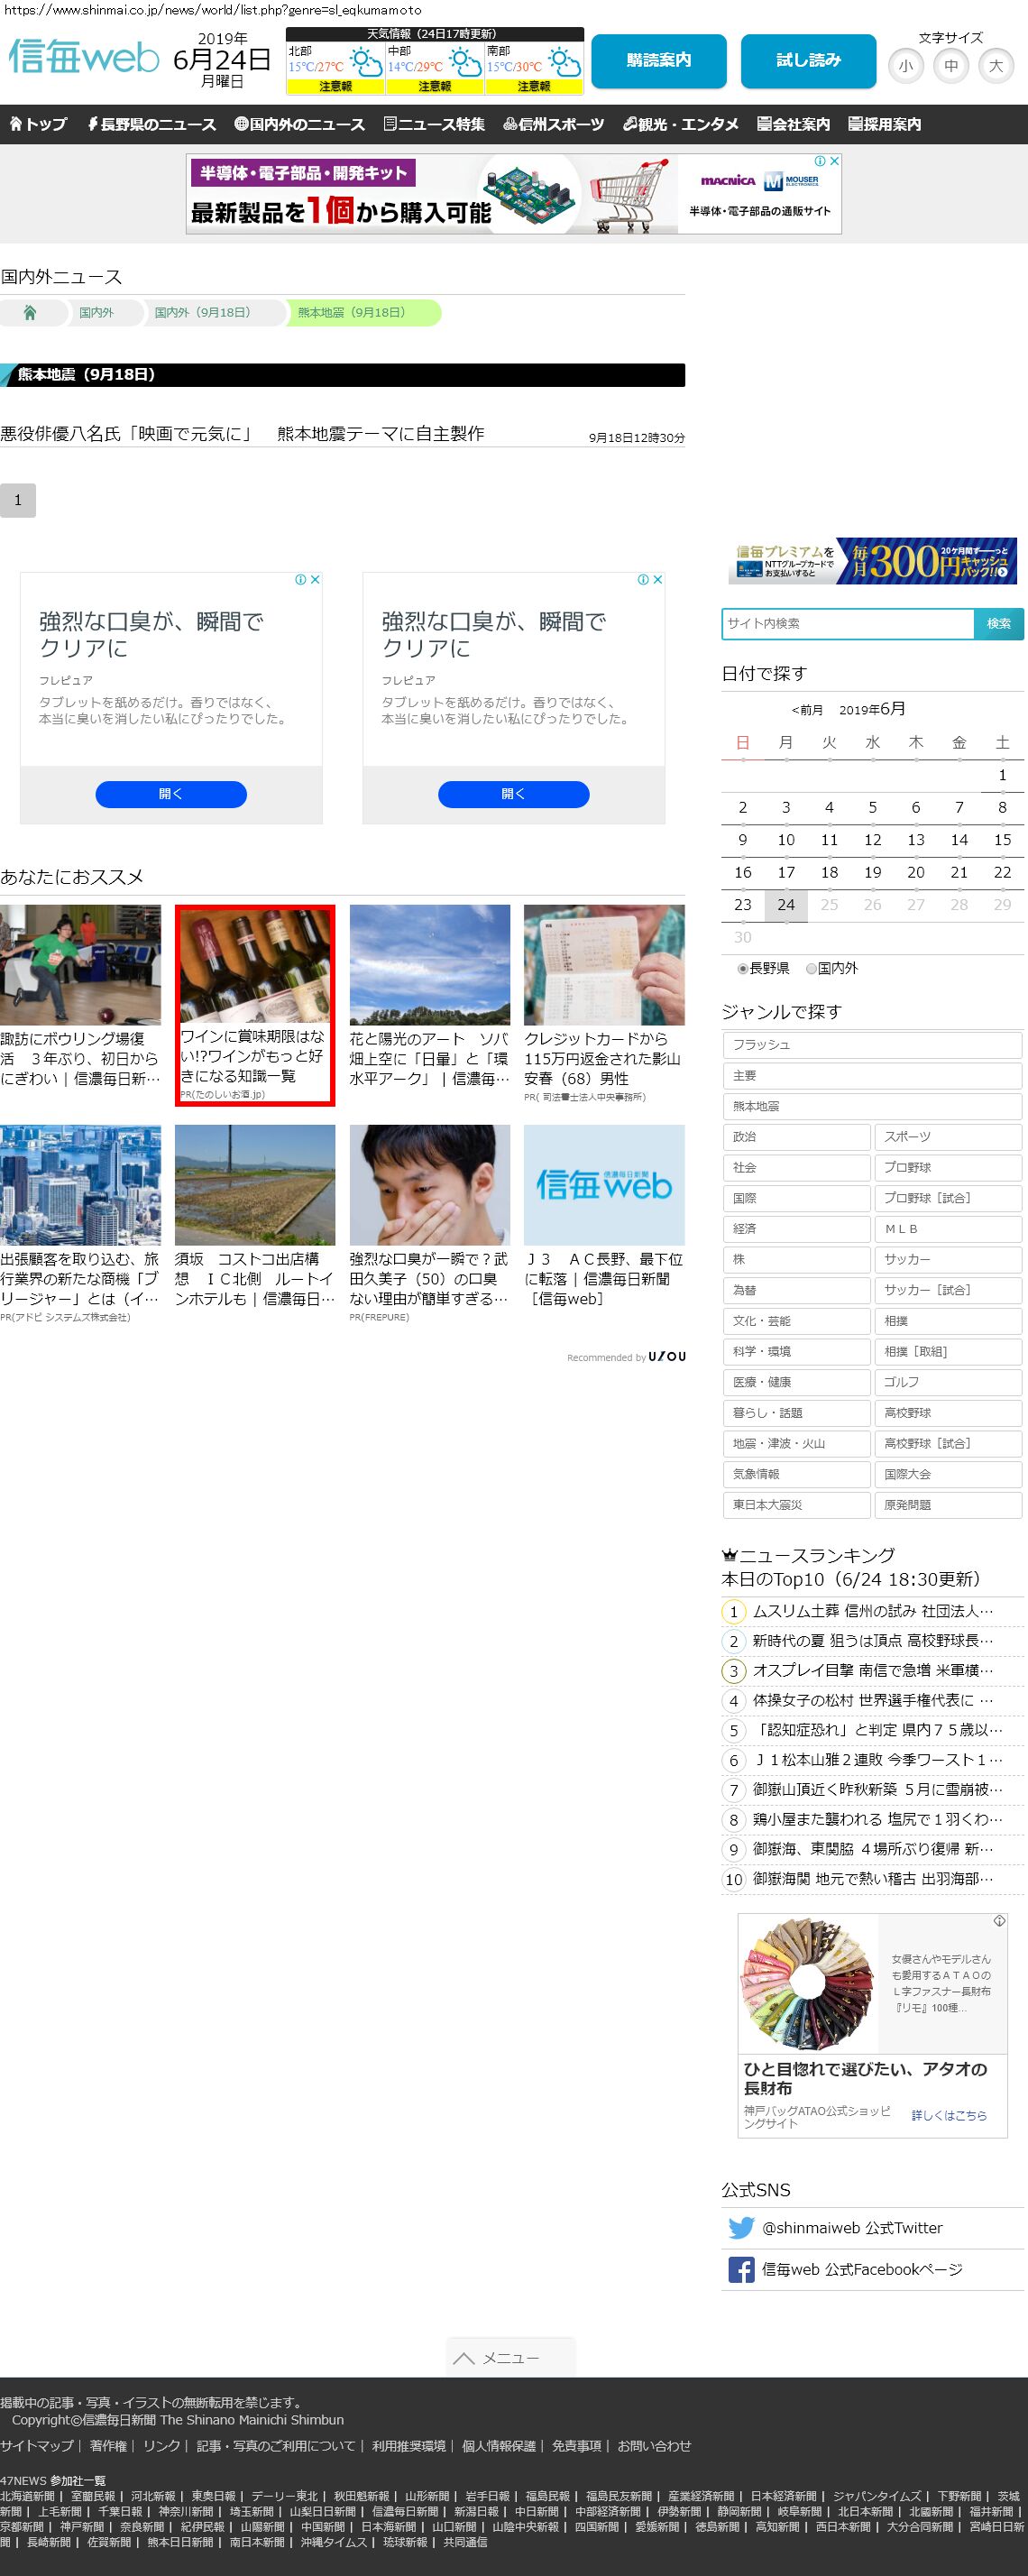Click the 購読案内 button
1028x2576 pixels.
click(658, 60)
